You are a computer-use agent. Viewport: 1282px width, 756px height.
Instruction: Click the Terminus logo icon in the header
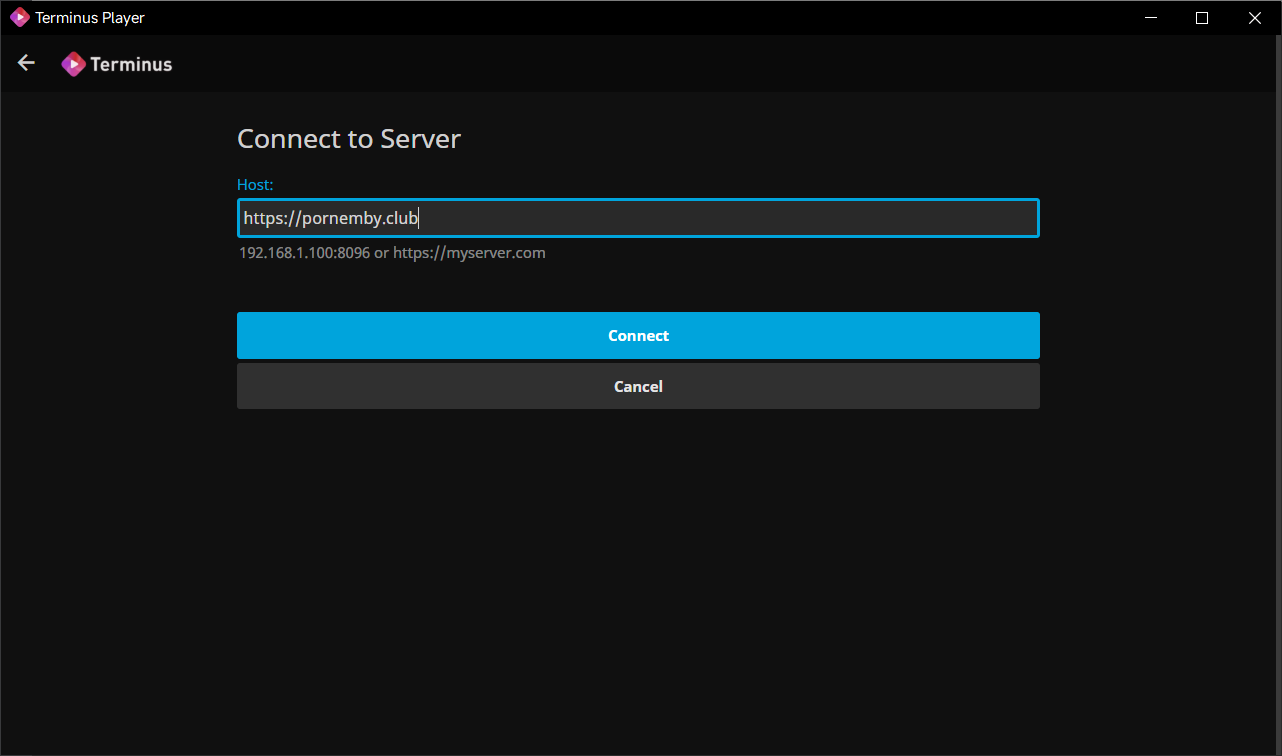[73, 64]
